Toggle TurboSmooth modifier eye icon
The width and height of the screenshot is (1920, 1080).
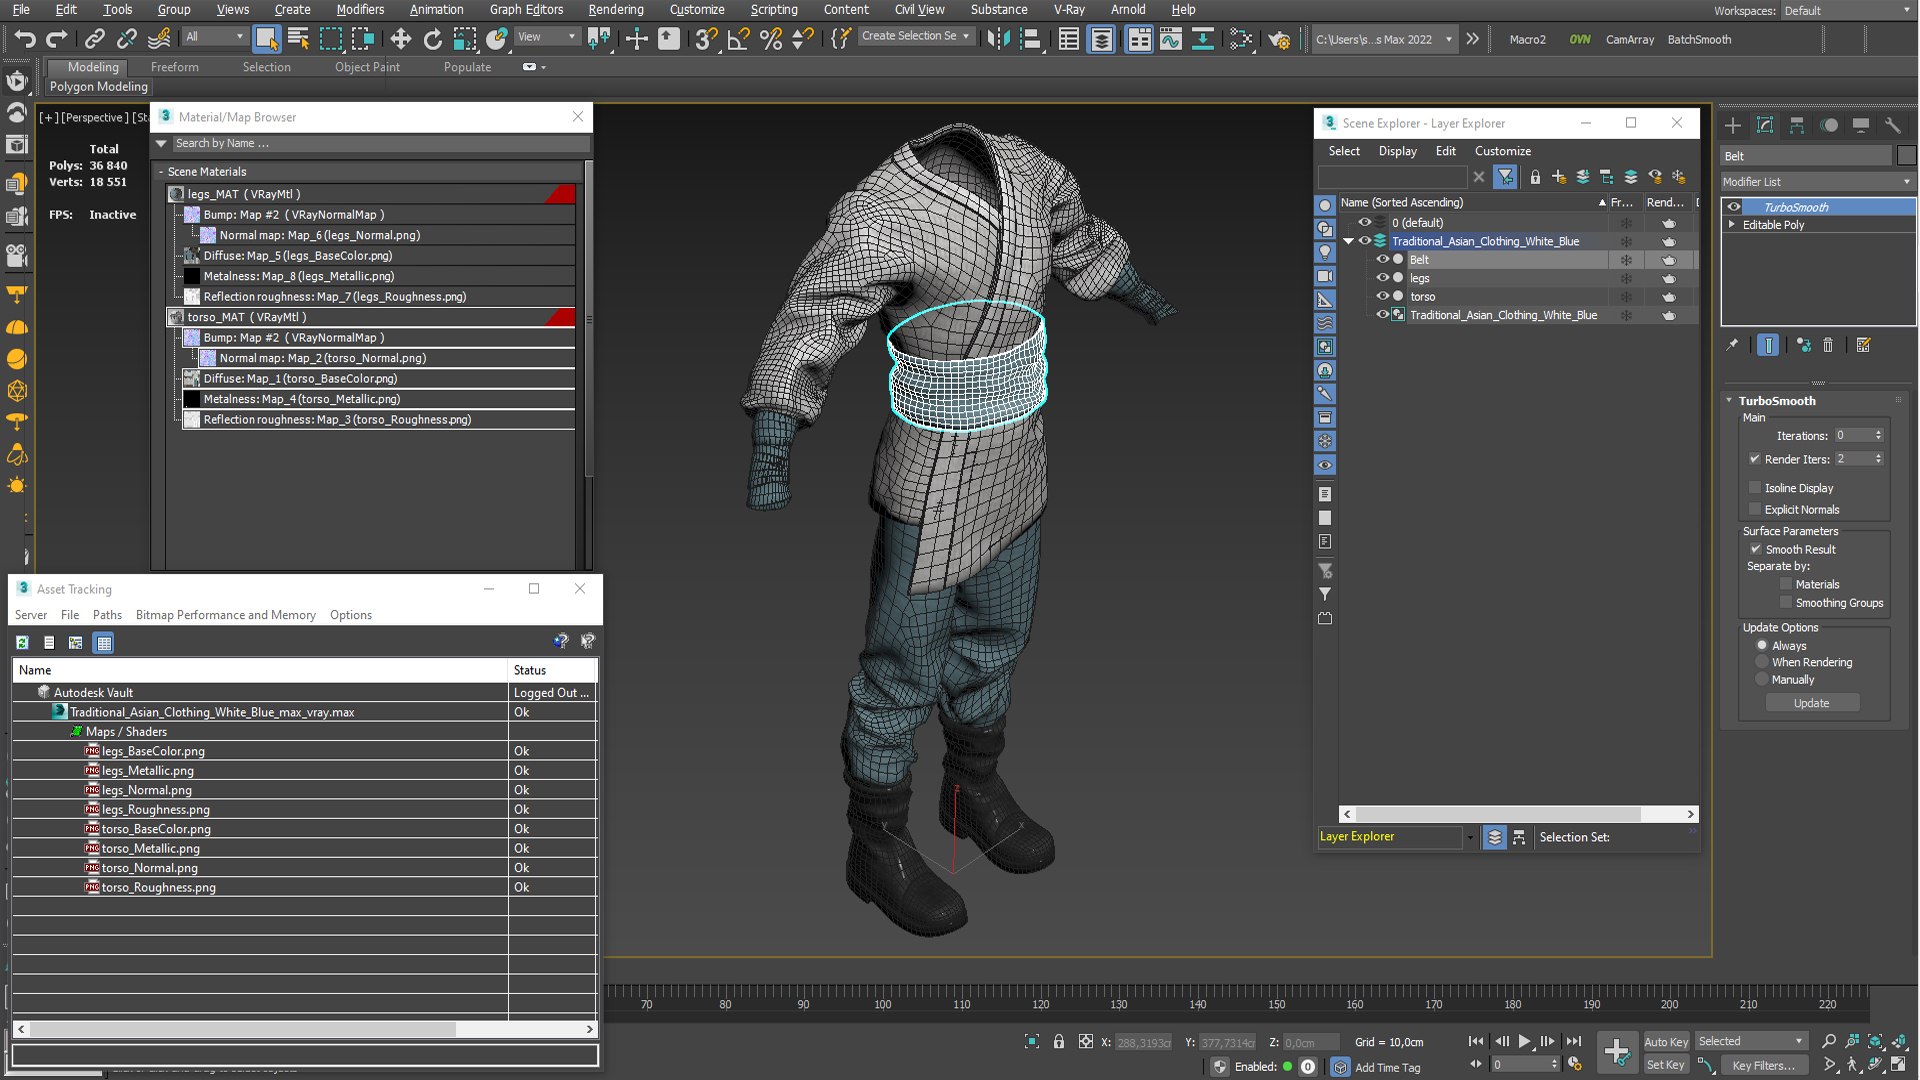1734,207
